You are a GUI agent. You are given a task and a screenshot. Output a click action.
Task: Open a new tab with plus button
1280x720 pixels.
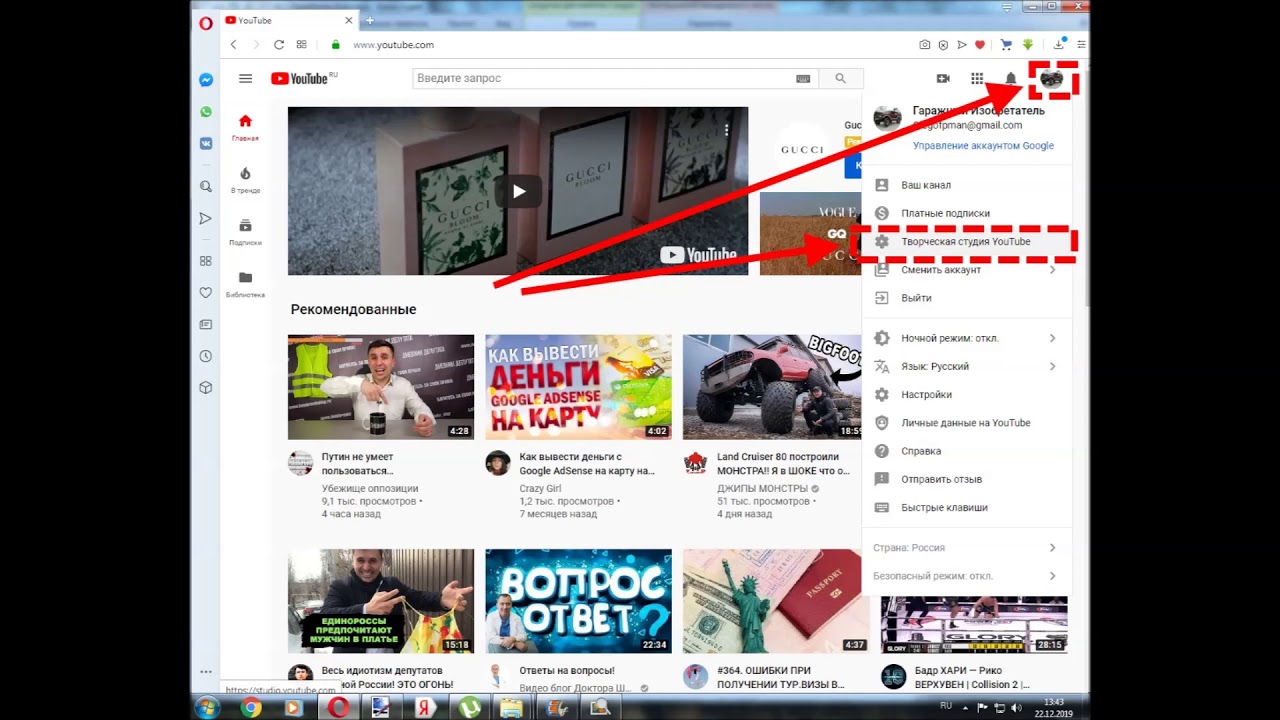pos(369,21)
